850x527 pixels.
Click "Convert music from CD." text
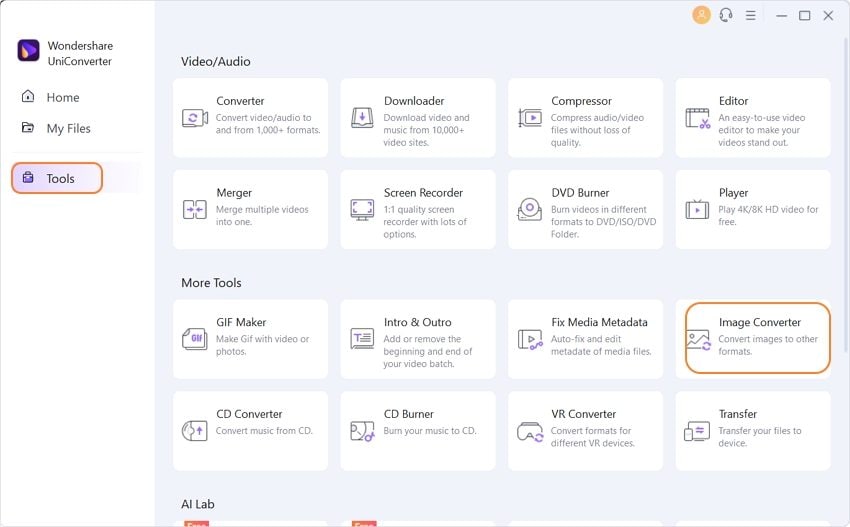pos(265,431)
